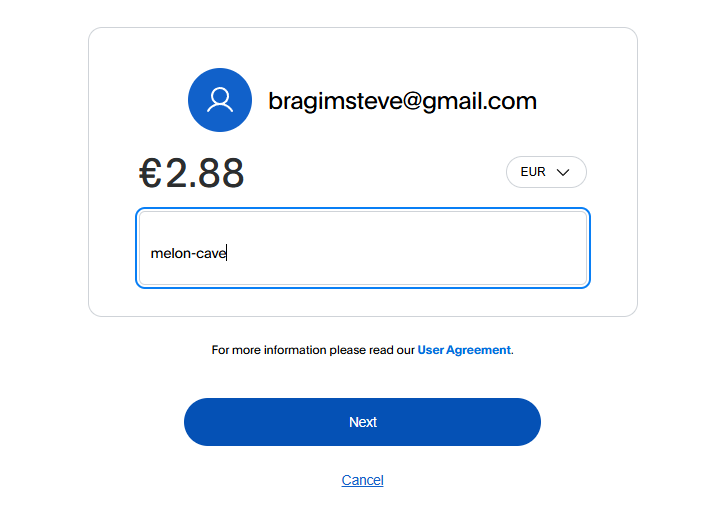Click the blue user avatar icon
This screenshot has width=712, height=525.
click(x=220, y=100)
